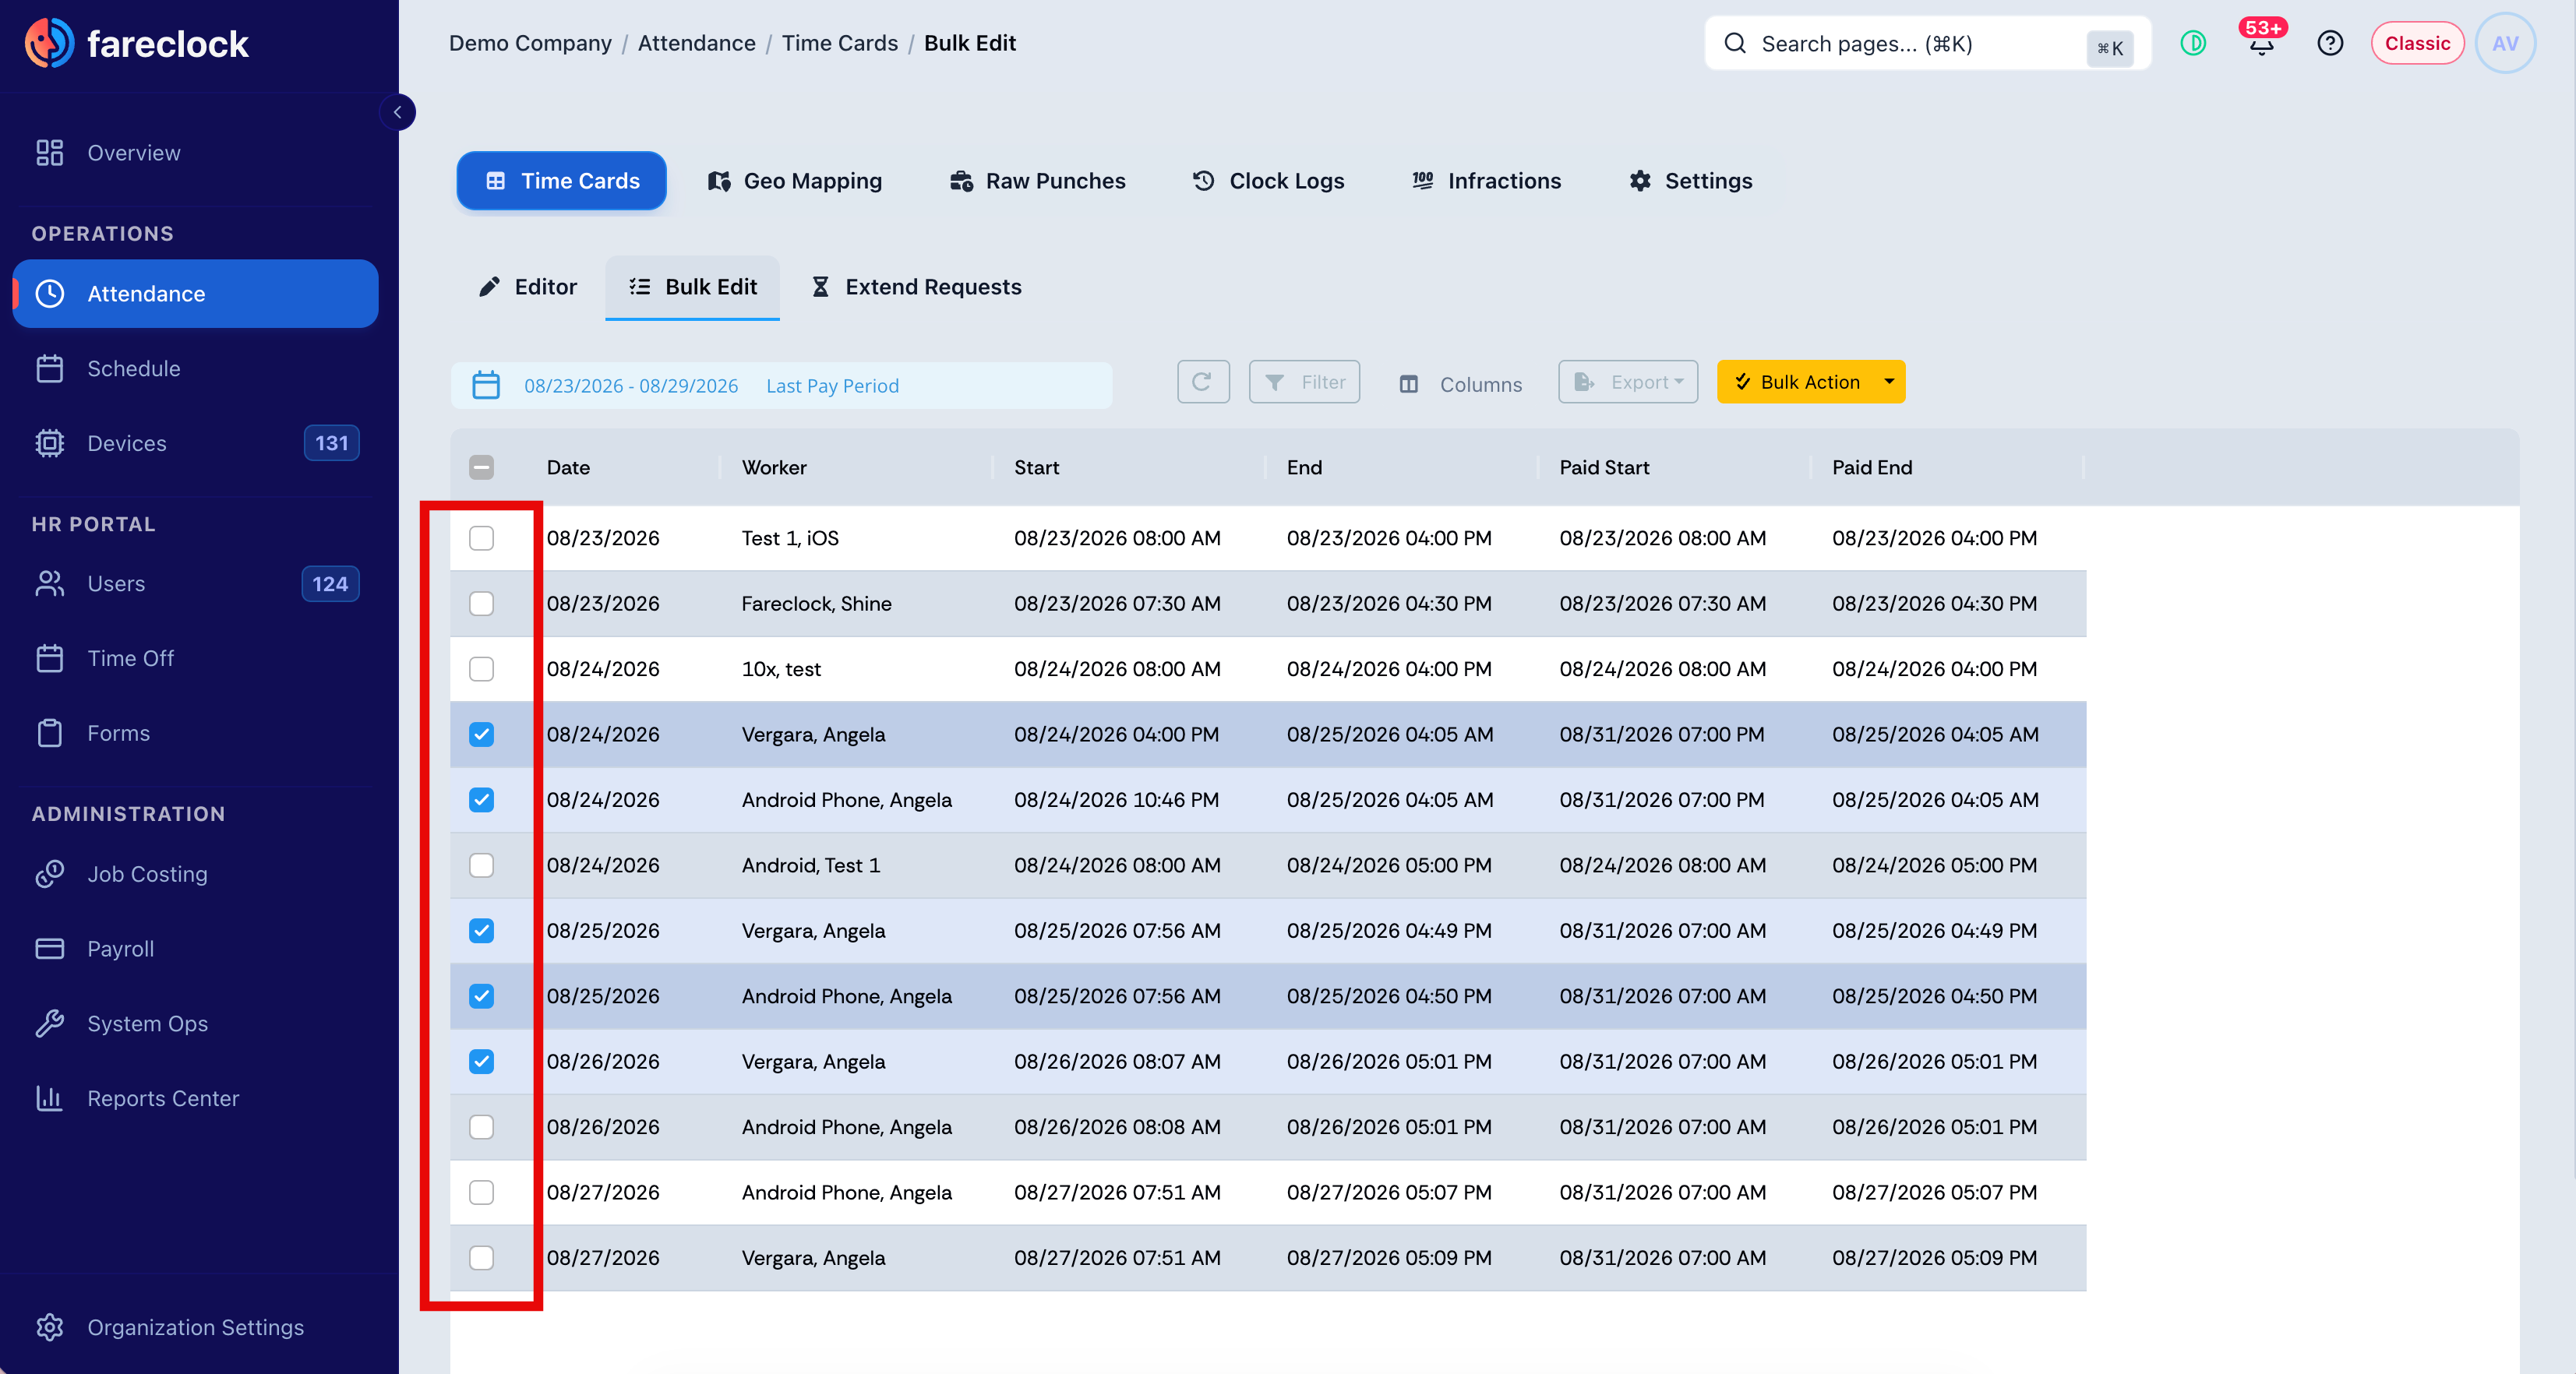Click the Filter button

[1304, 382]
